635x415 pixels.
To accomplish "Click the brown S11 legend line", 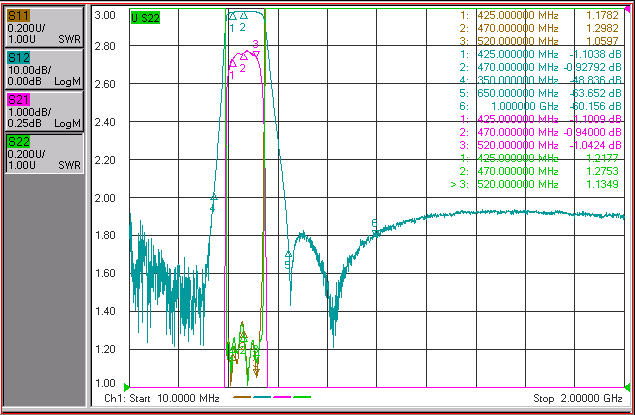I will click(x=242, y=398).
